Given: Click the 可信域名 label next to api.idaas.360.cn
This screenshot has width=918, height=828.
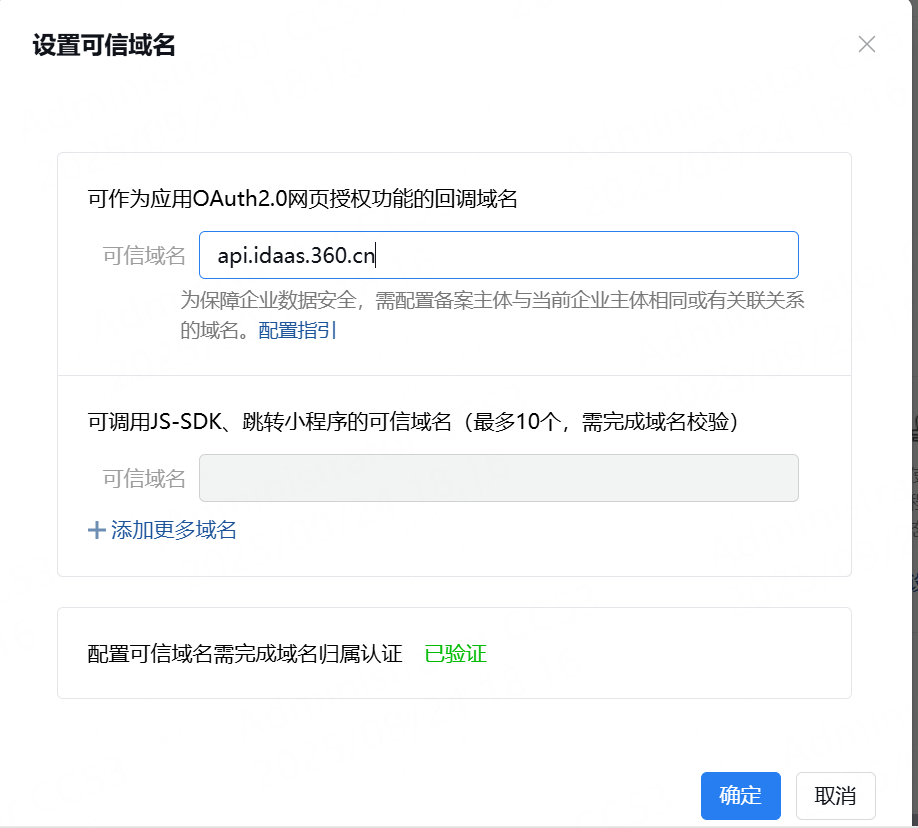Looking at the screenshot, I should 144,256.
